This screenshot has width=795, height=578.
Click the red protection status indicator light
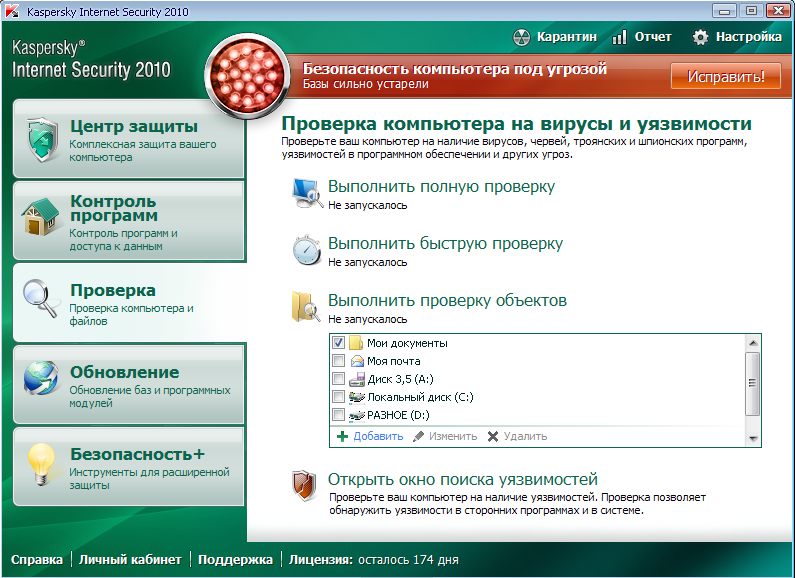247,76
